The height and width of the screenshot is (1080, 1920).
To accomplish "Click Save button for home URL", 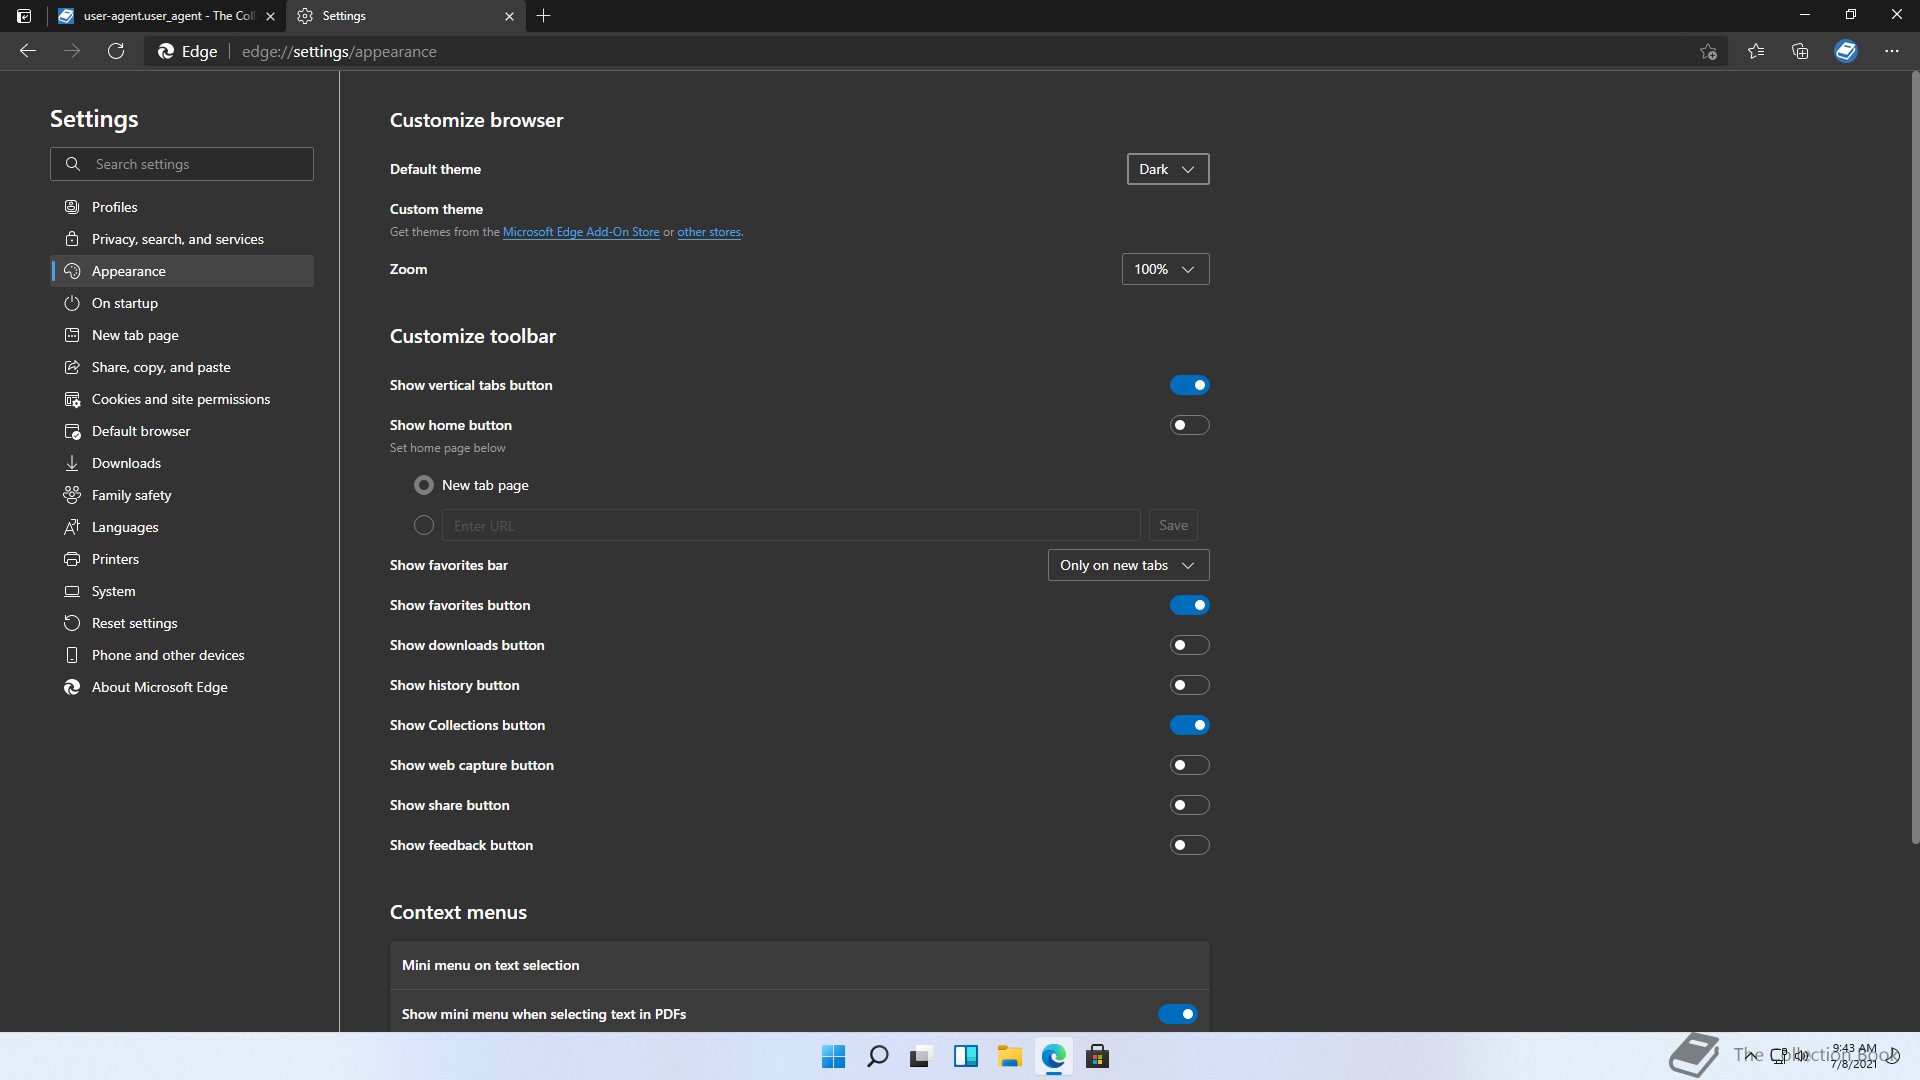I will (1173, 525).
